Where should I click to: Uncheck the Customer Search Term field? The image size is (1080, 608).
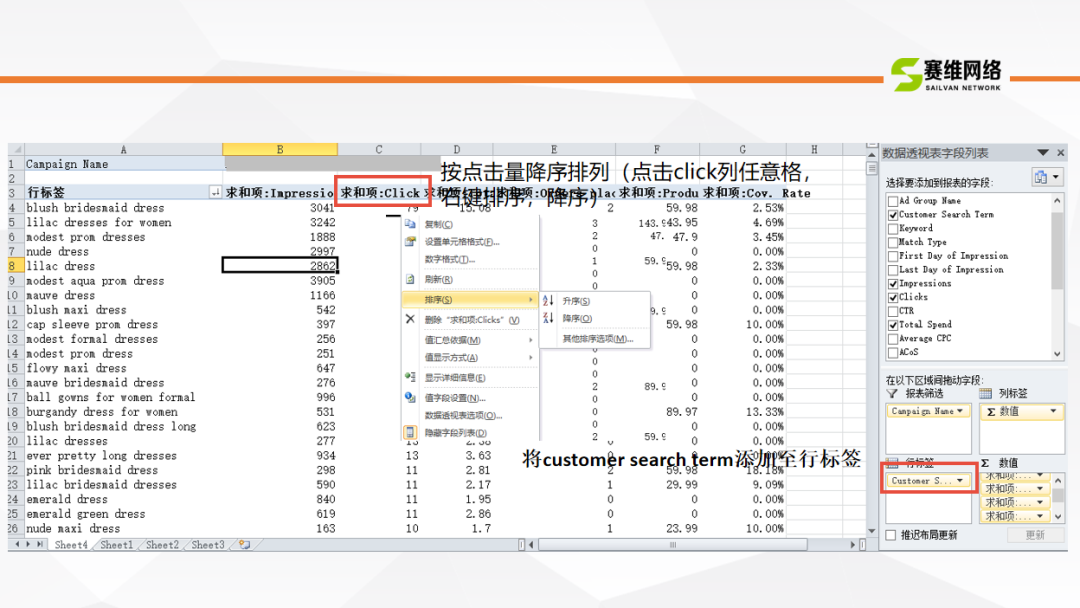click(x=892, y=214)
